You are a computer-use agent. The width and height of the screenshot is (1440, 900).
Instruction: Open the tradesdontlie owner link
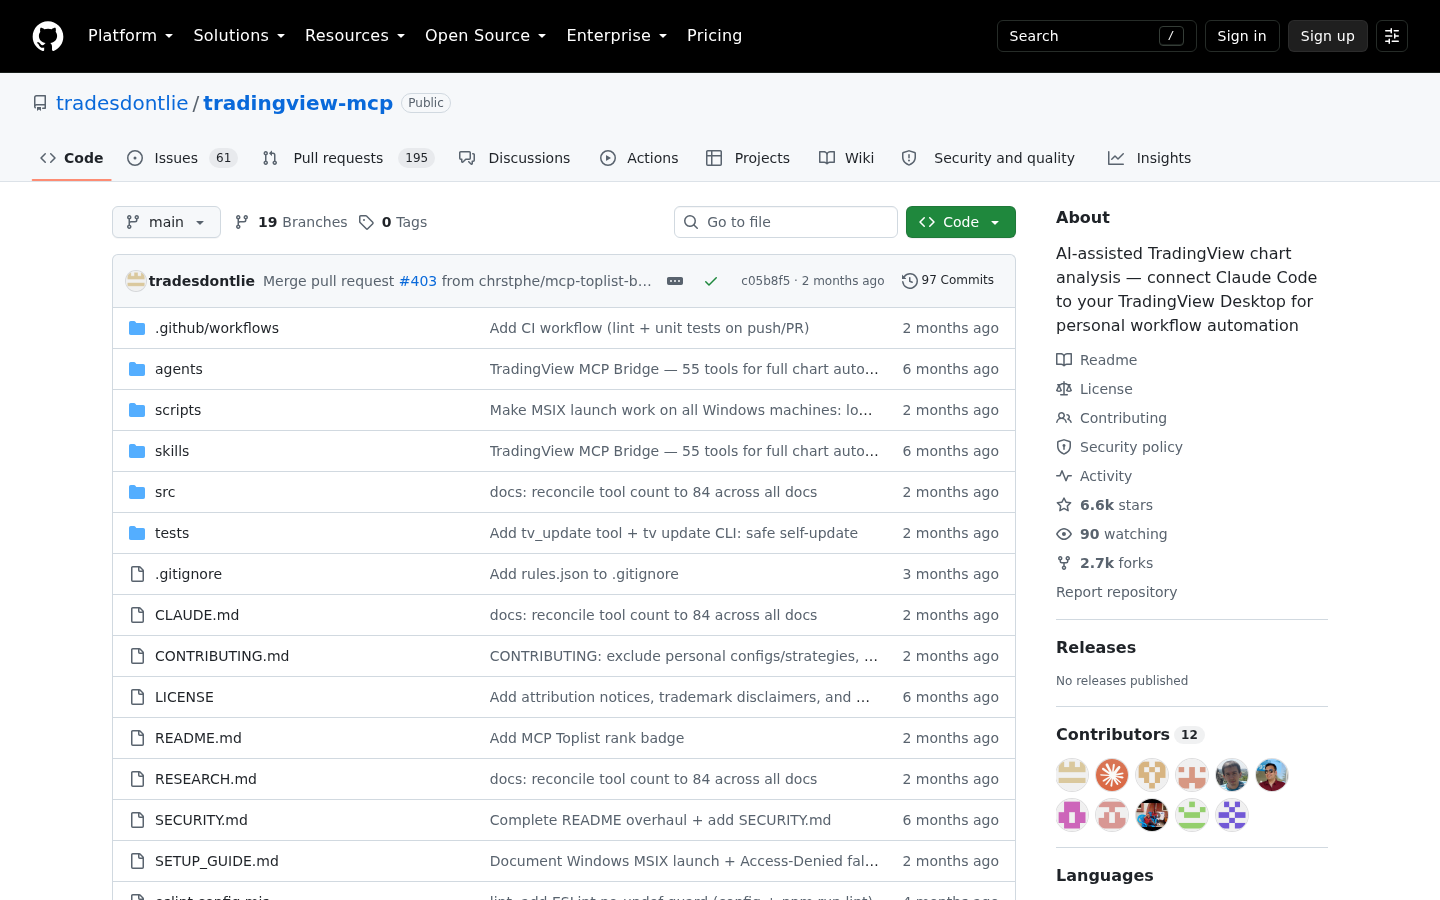[x=122, y=103]
